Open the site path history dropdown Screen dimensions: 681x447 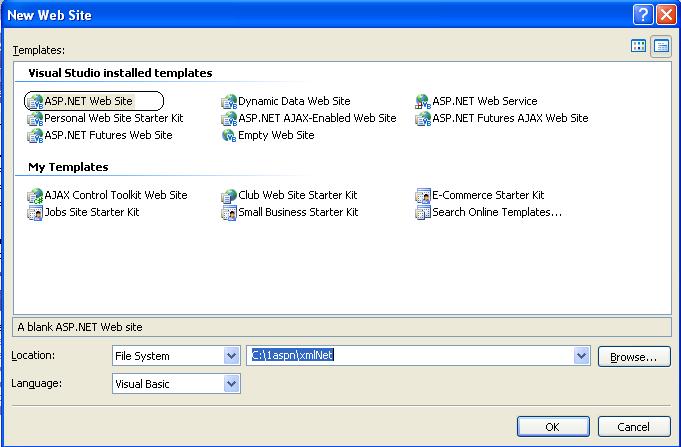click(581, 356)
